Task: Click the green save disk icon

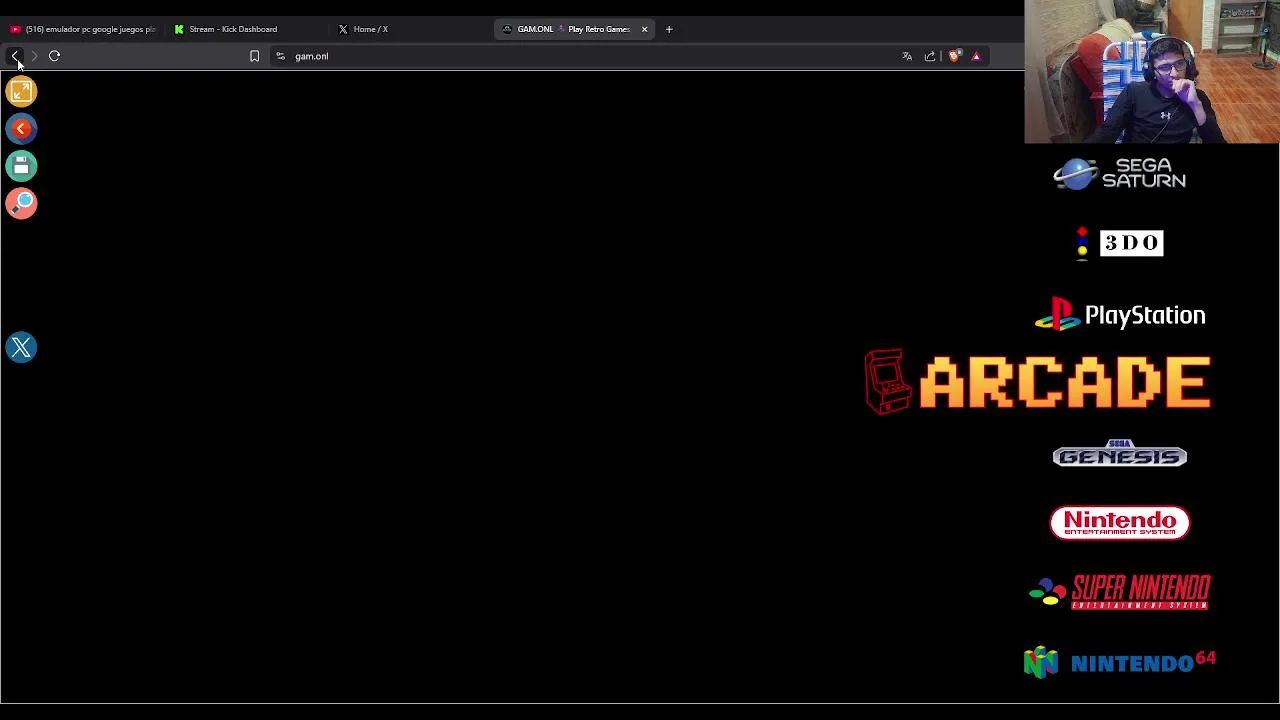Action: point(21,166)
